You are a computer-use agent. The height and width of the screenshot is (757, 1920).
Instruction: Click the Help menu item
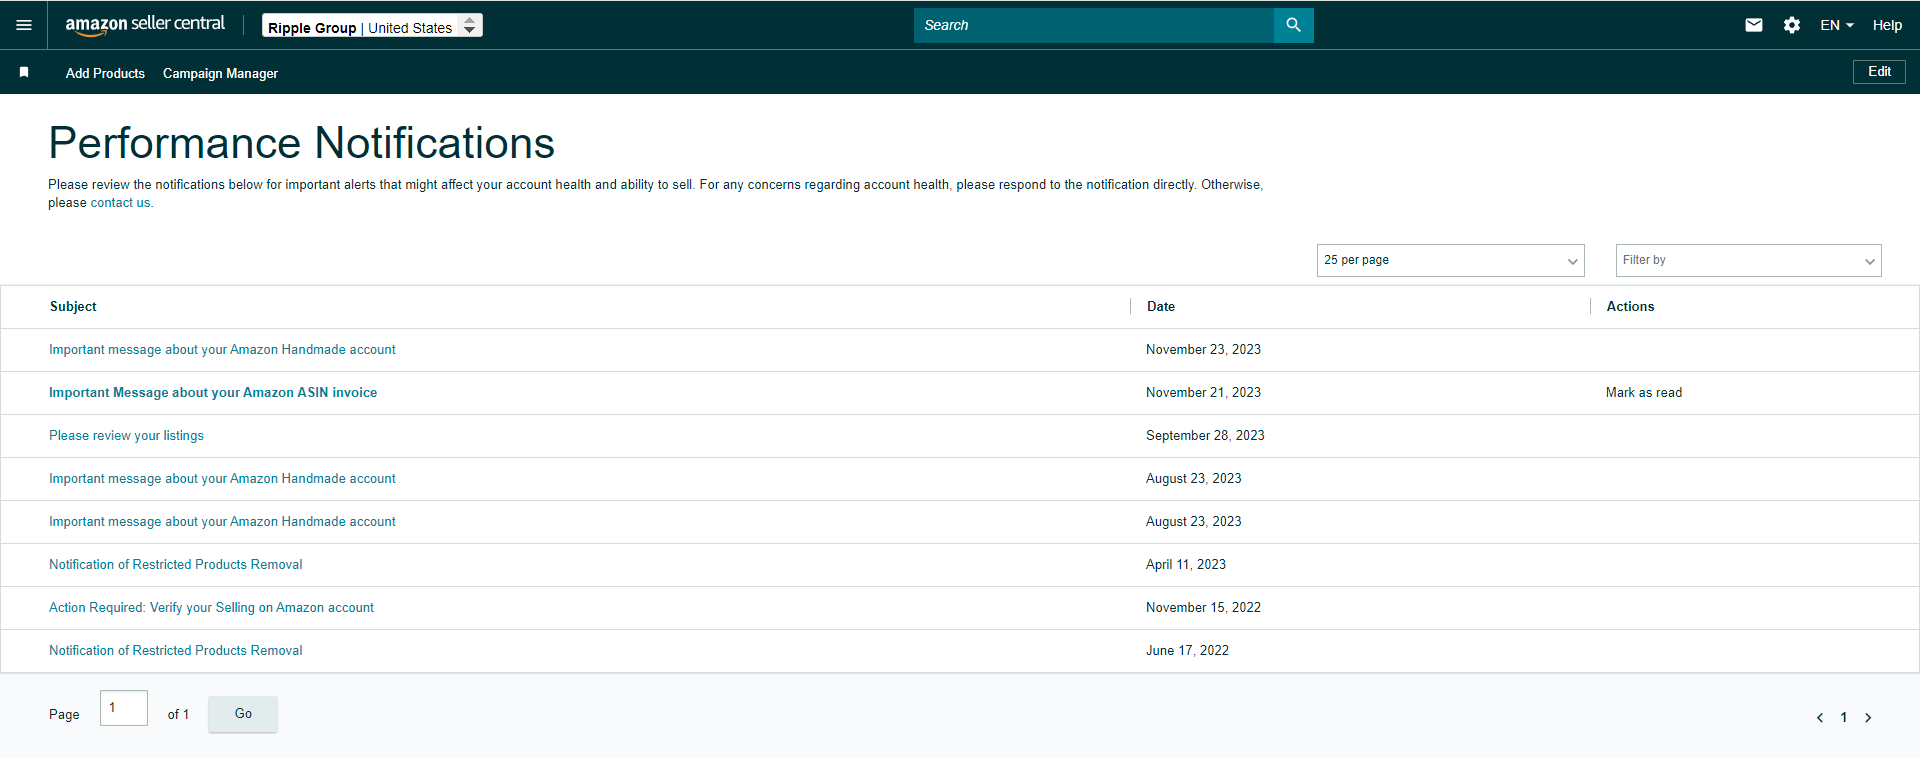(x=1887, y=25)
